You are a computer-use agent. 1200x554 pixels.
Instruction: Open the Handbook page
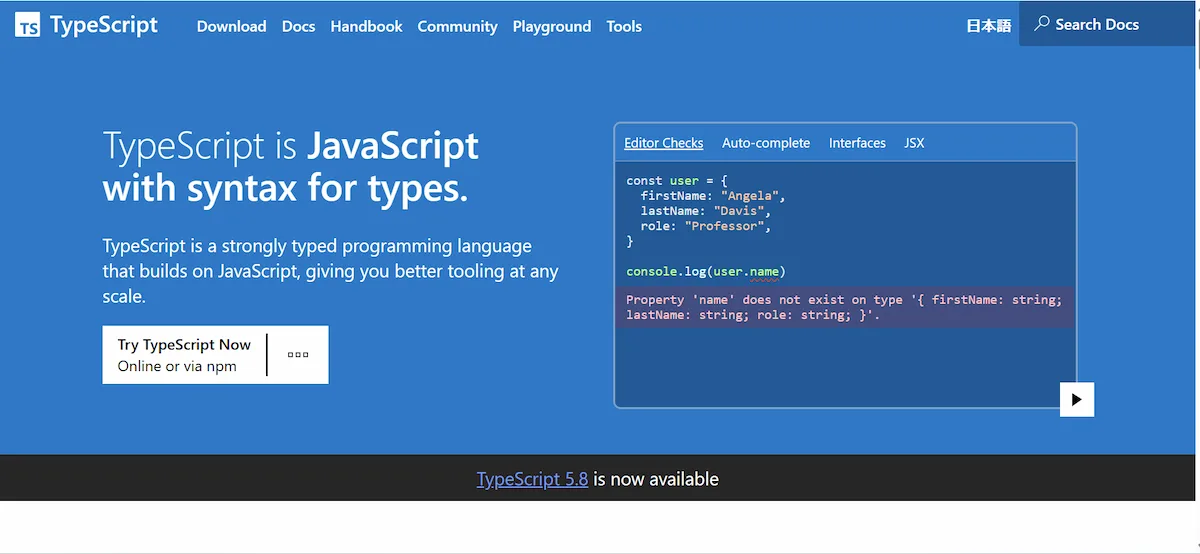pyautogui.click(x=366, y=26)
